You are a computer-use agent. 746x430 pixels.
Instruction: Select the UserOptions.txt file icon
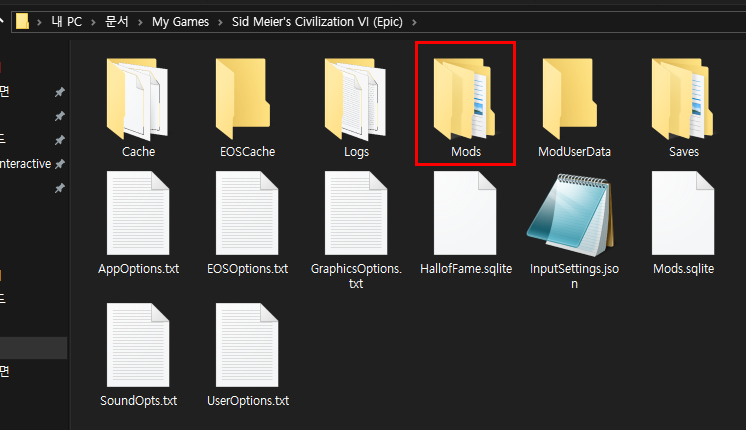[x=247, y=345]
